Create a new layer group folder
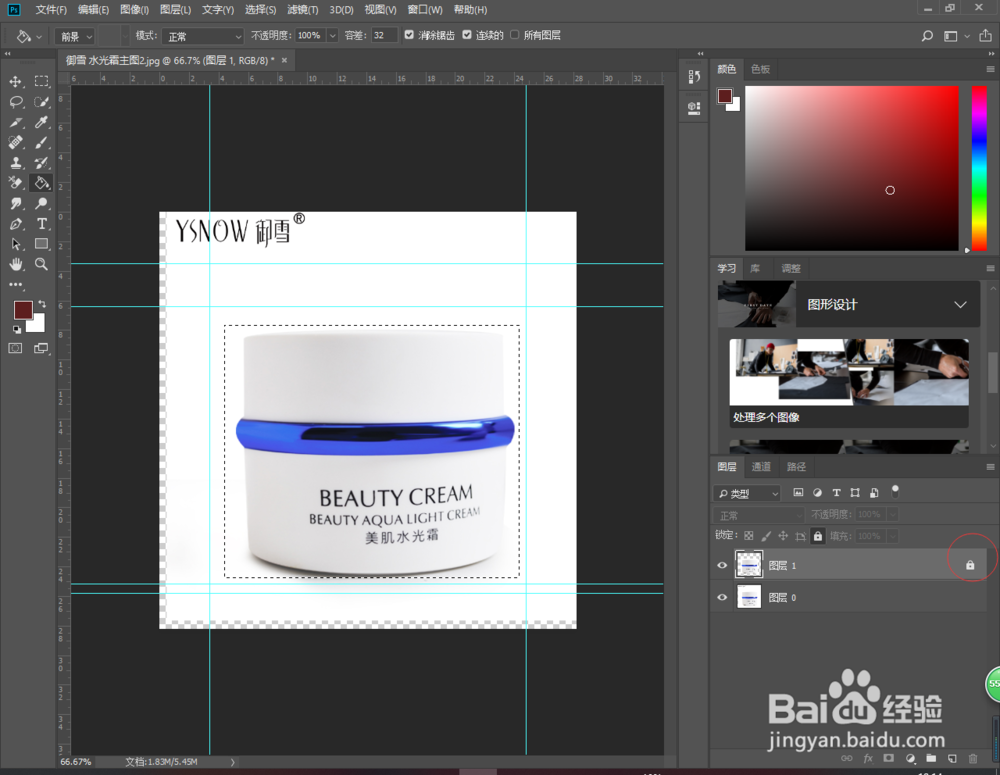1000x775 pixels. click(931, 758)
